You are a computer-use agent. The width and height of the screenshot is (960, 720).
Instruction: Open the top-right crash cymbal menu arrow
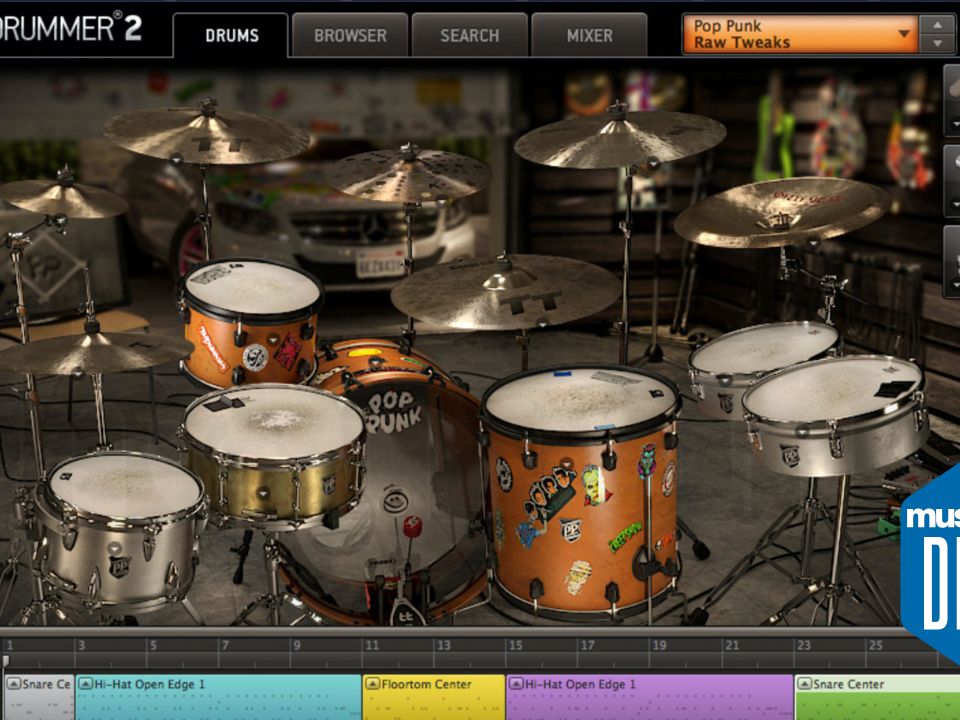click(653, 163)
